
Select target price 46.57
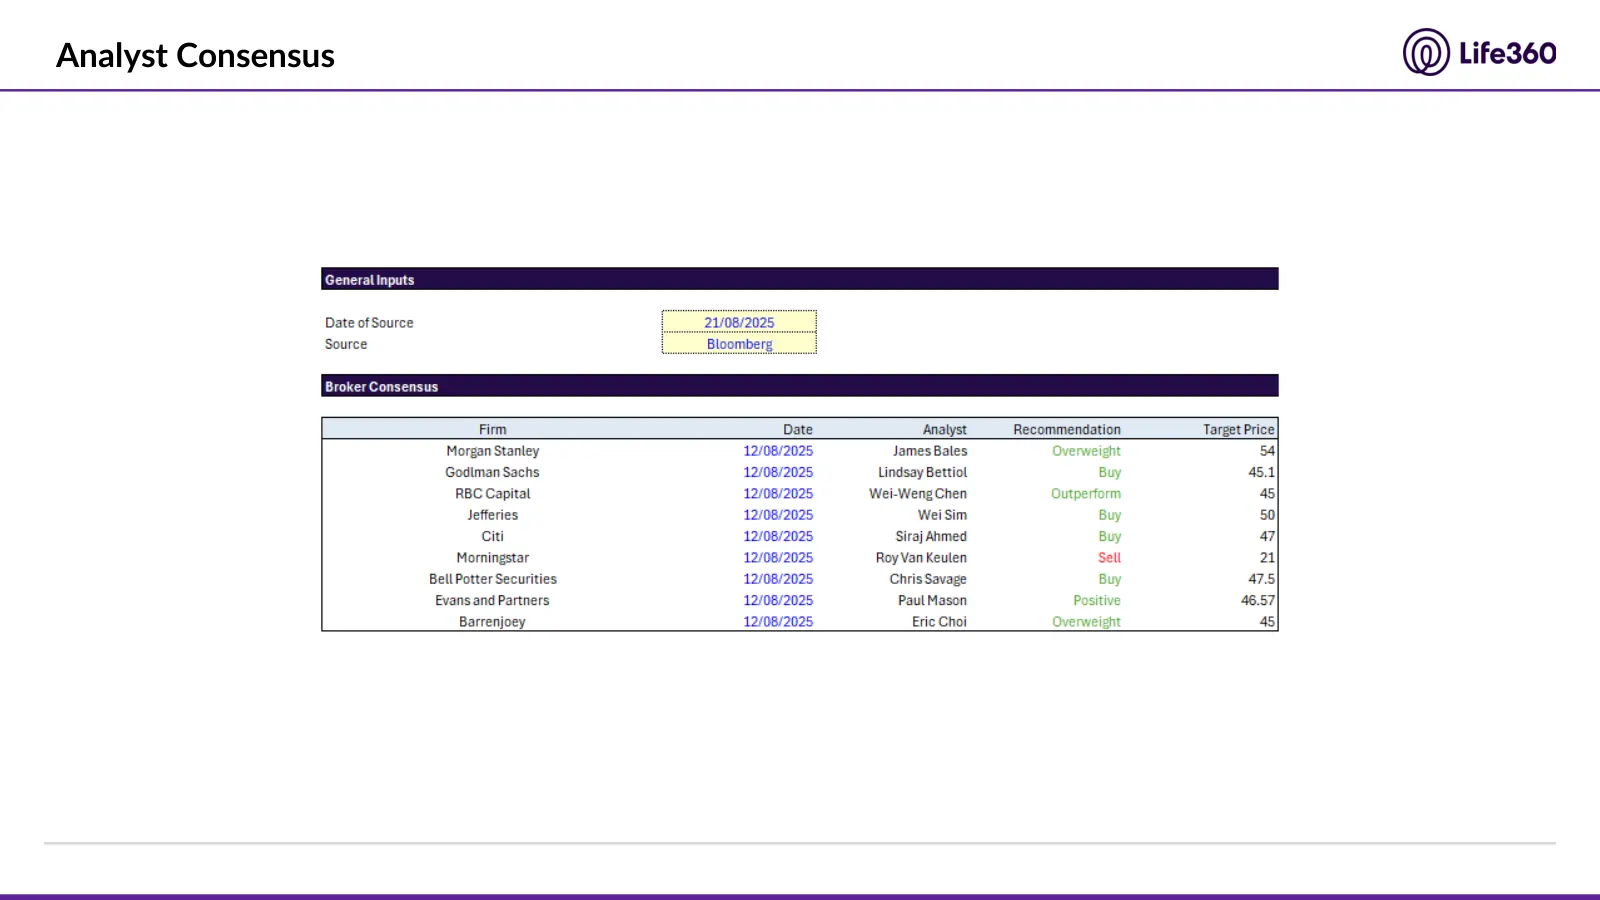click(1258, 600)
